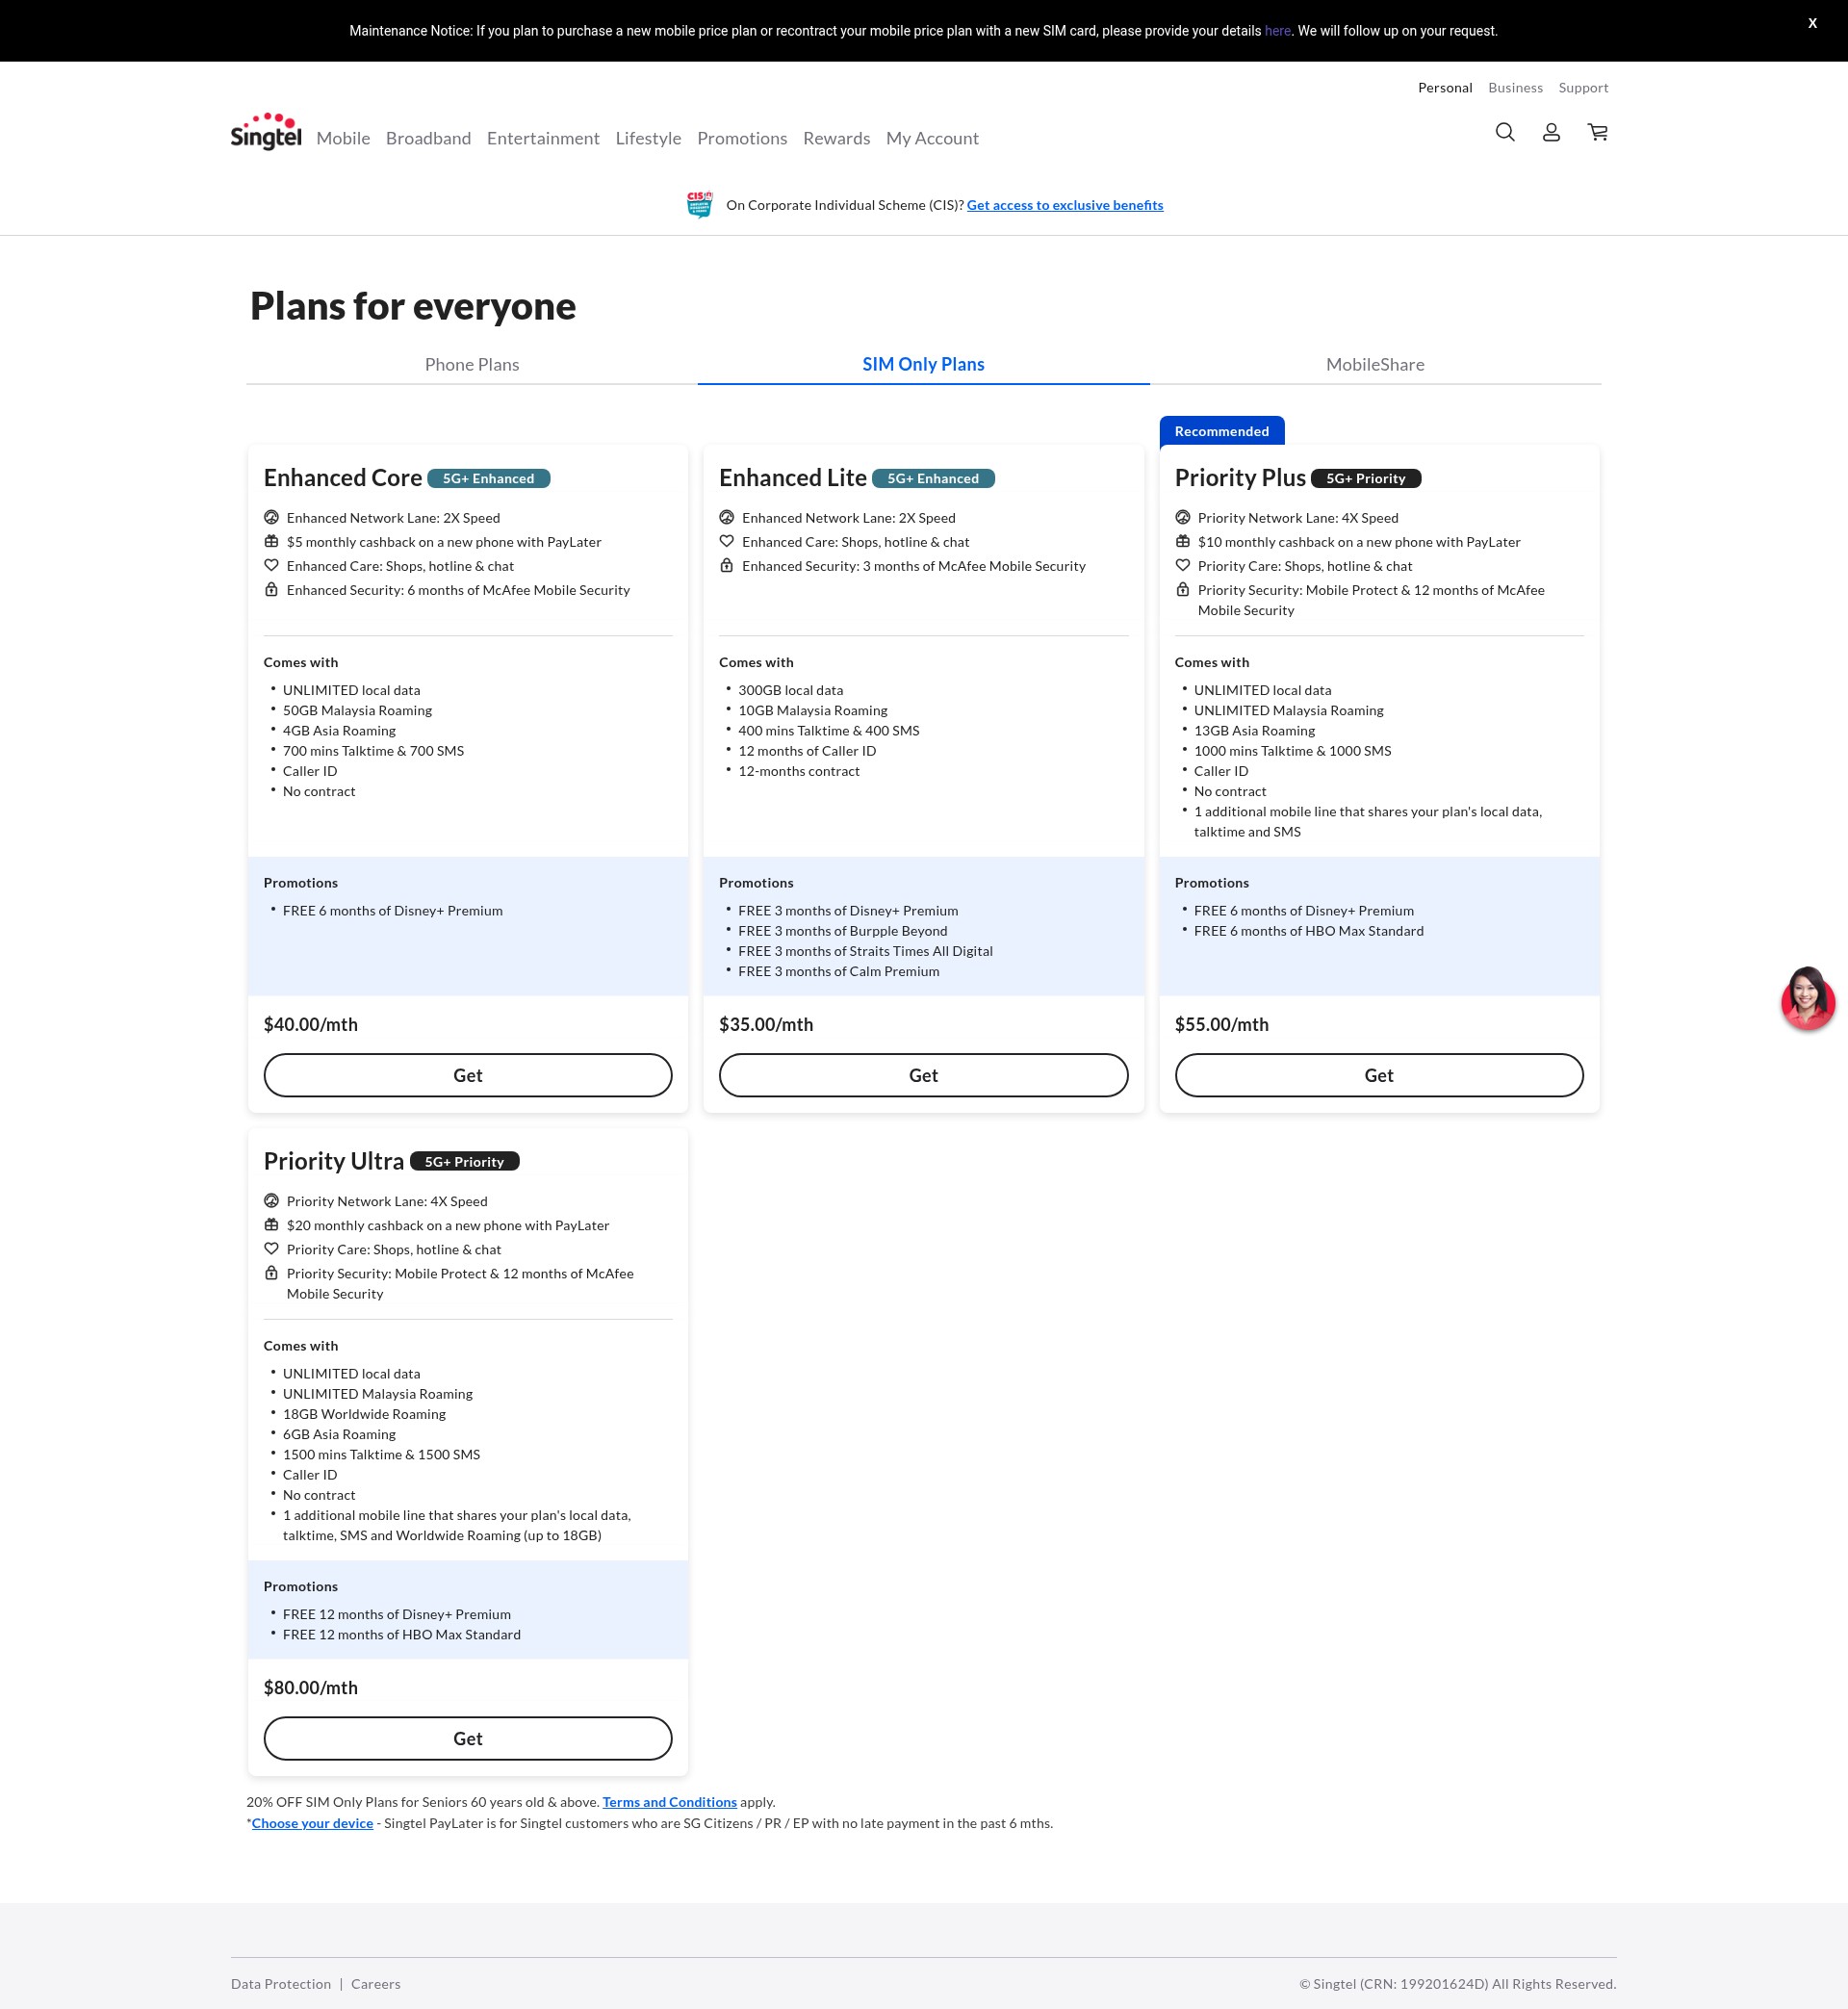Get the Enhanced Core $40 plan
1848x2009 pixels.
coord(468,1075)
